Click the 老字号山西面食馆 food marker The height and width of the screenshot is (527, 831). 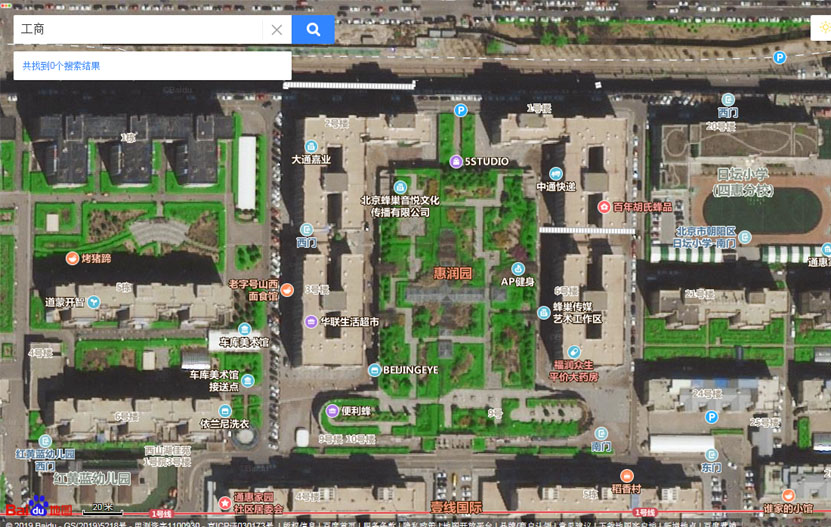[x=287, y=289]
